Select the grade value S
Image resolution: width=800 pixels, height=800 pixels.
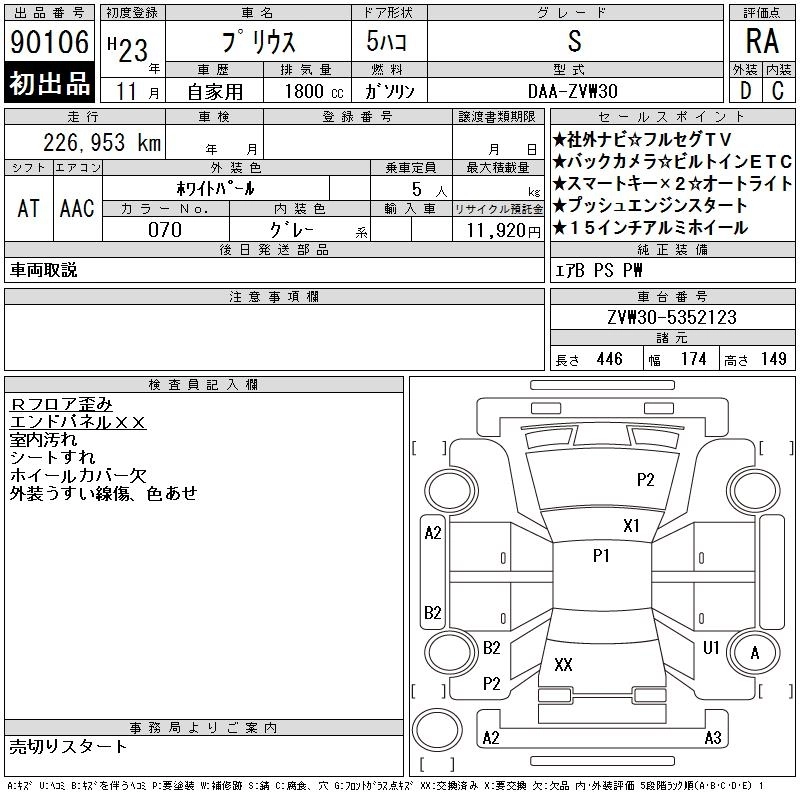(x=574, y=41)
